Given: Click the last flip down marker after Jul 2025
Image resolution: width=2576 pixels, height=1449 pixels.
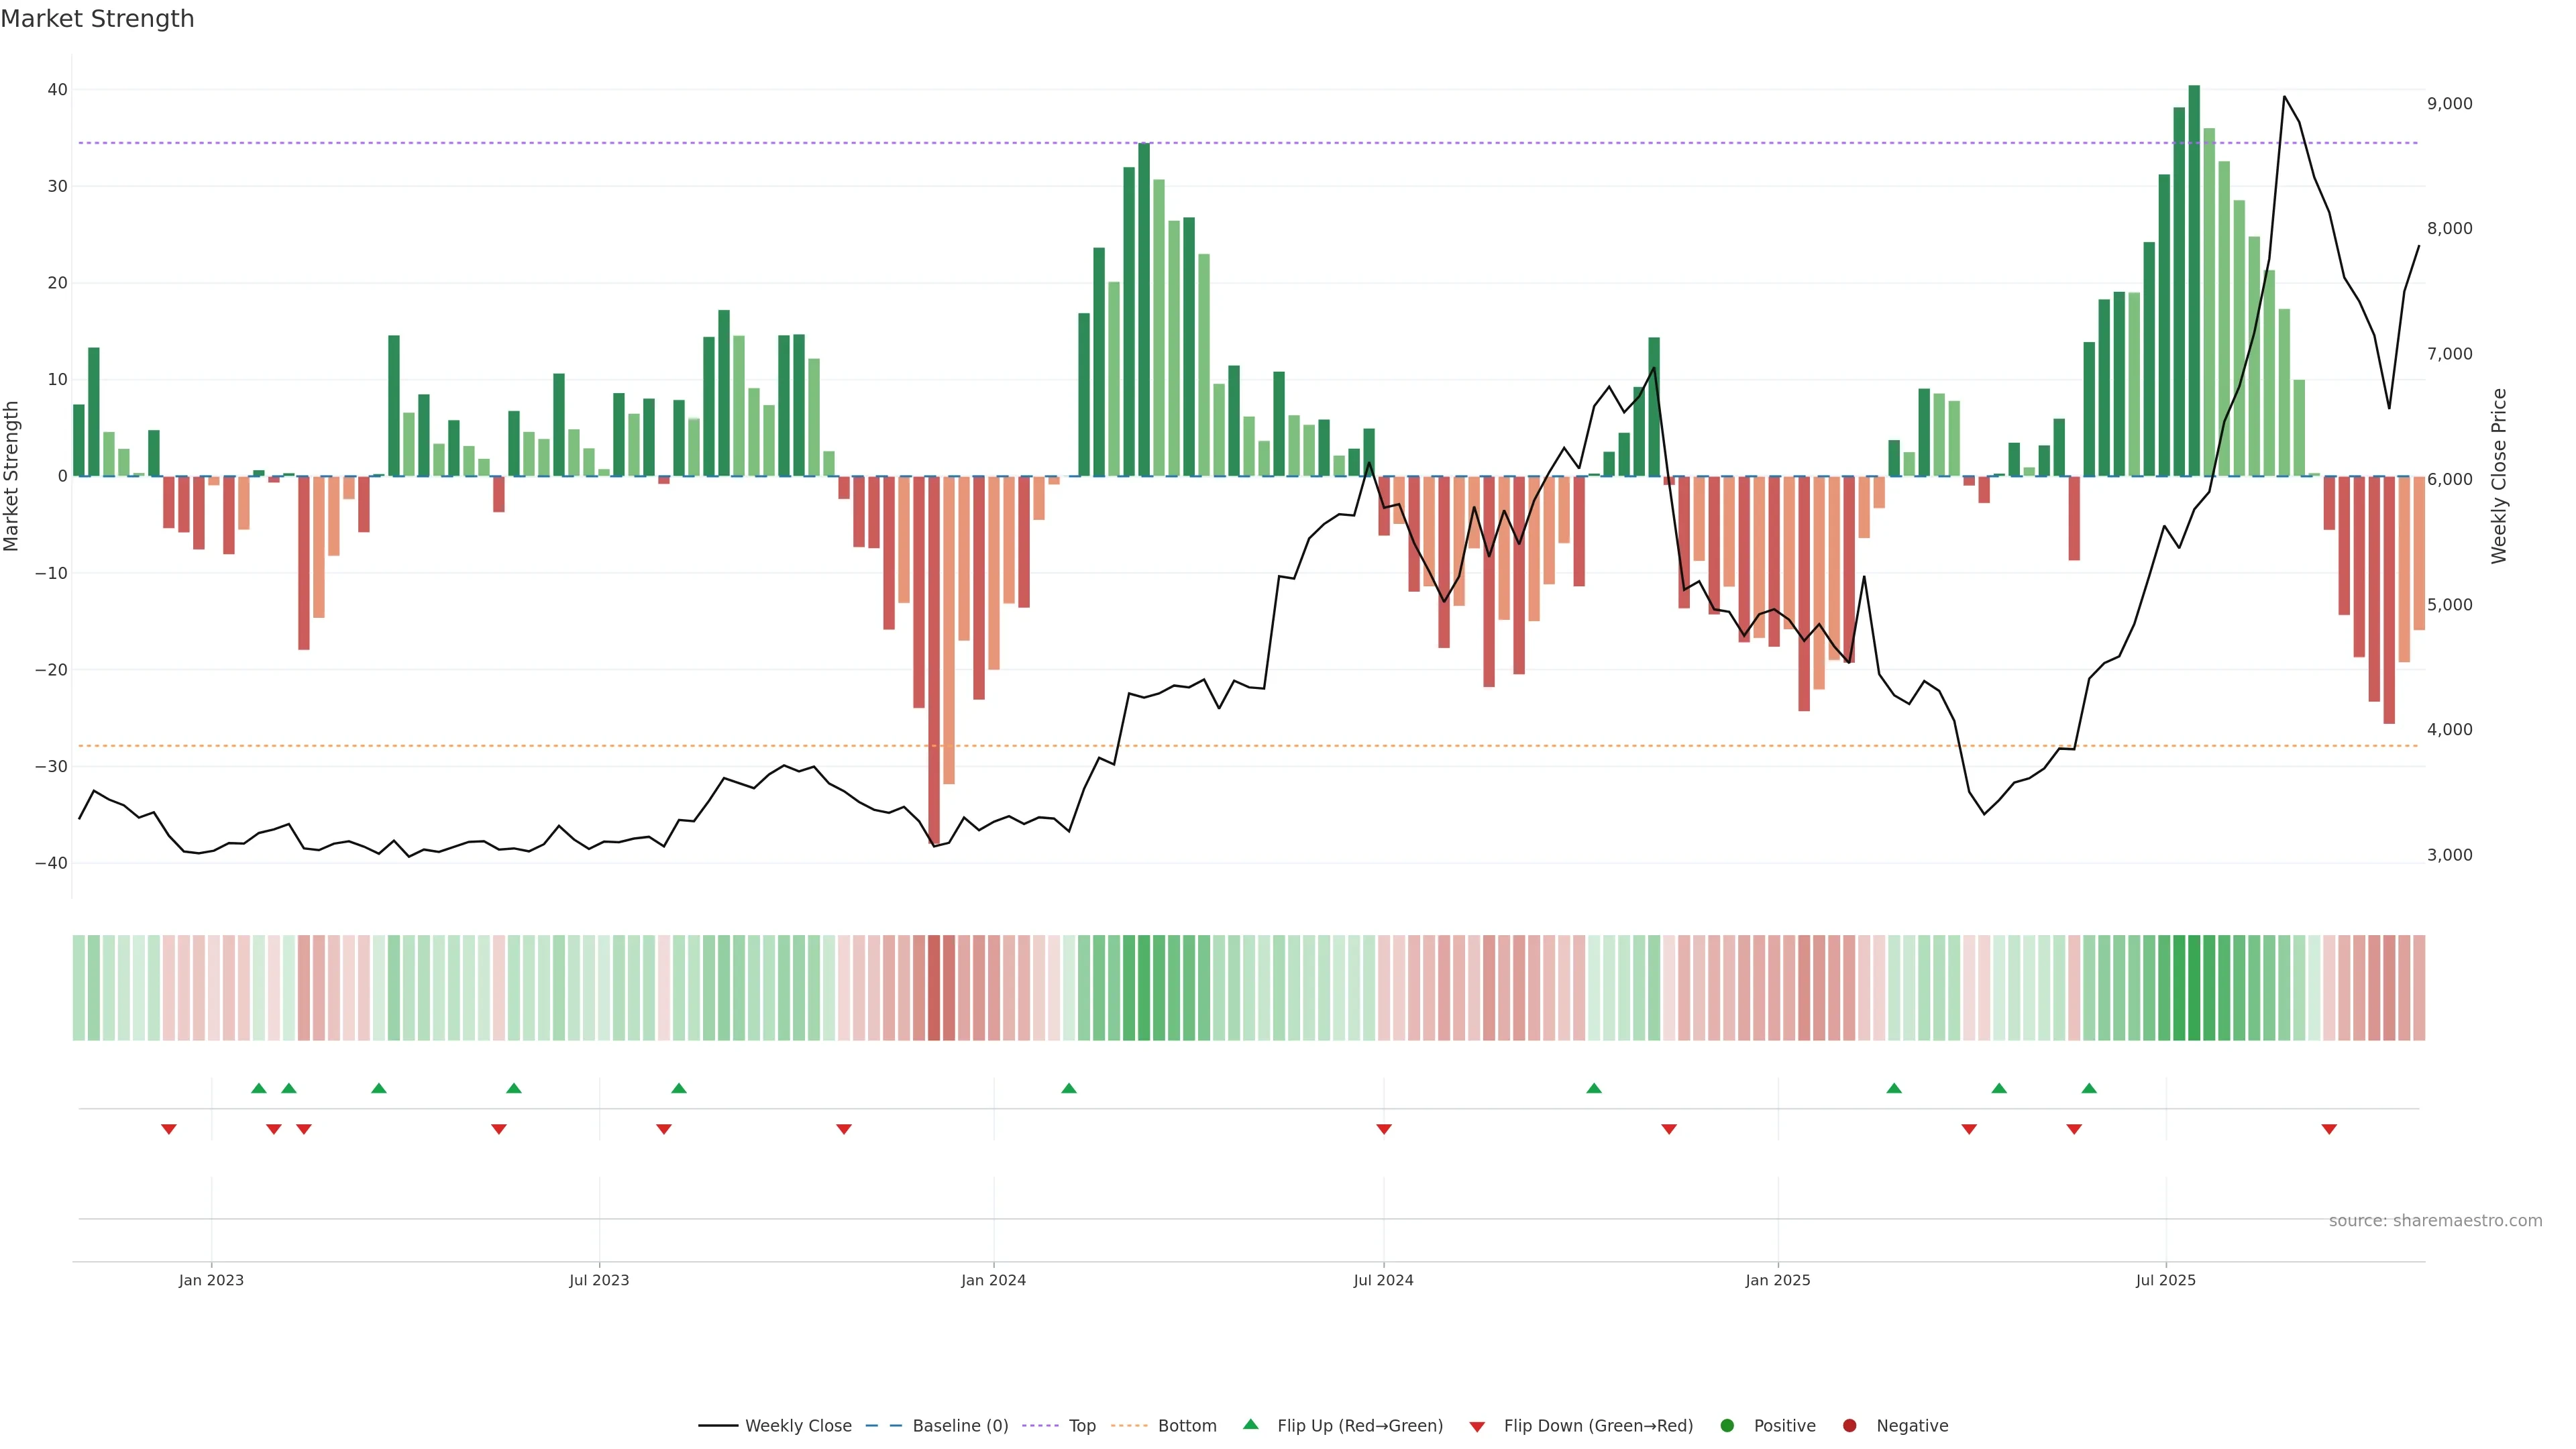Looking at the screenshot, I should click(x=2329, y=1129).
